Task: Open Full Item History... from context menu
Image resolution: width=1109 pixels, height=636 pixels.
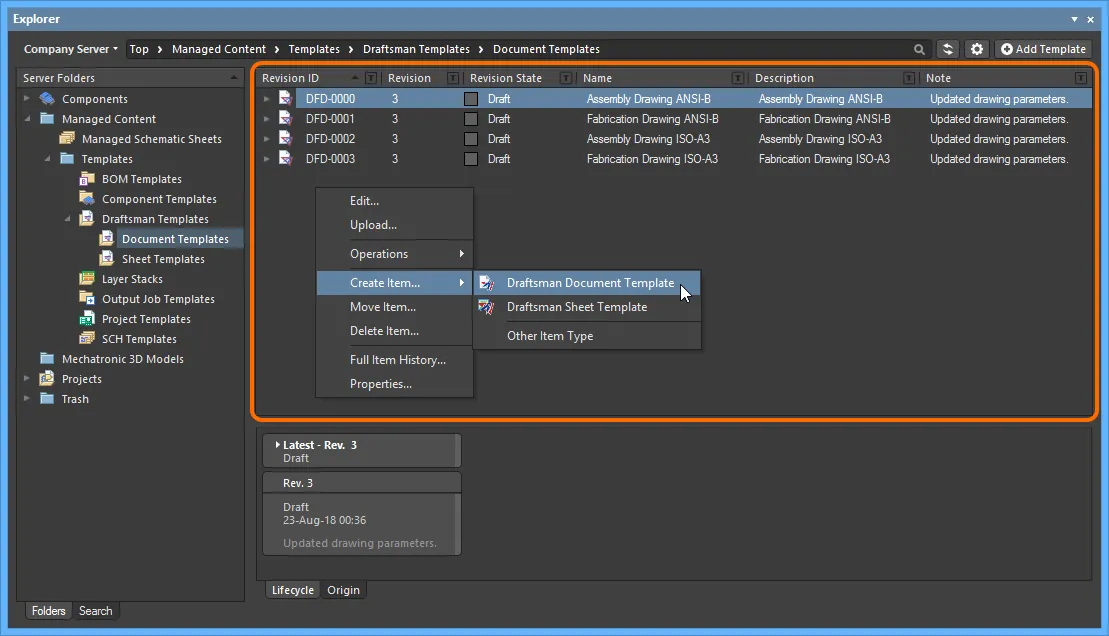Action: [395, 360]
